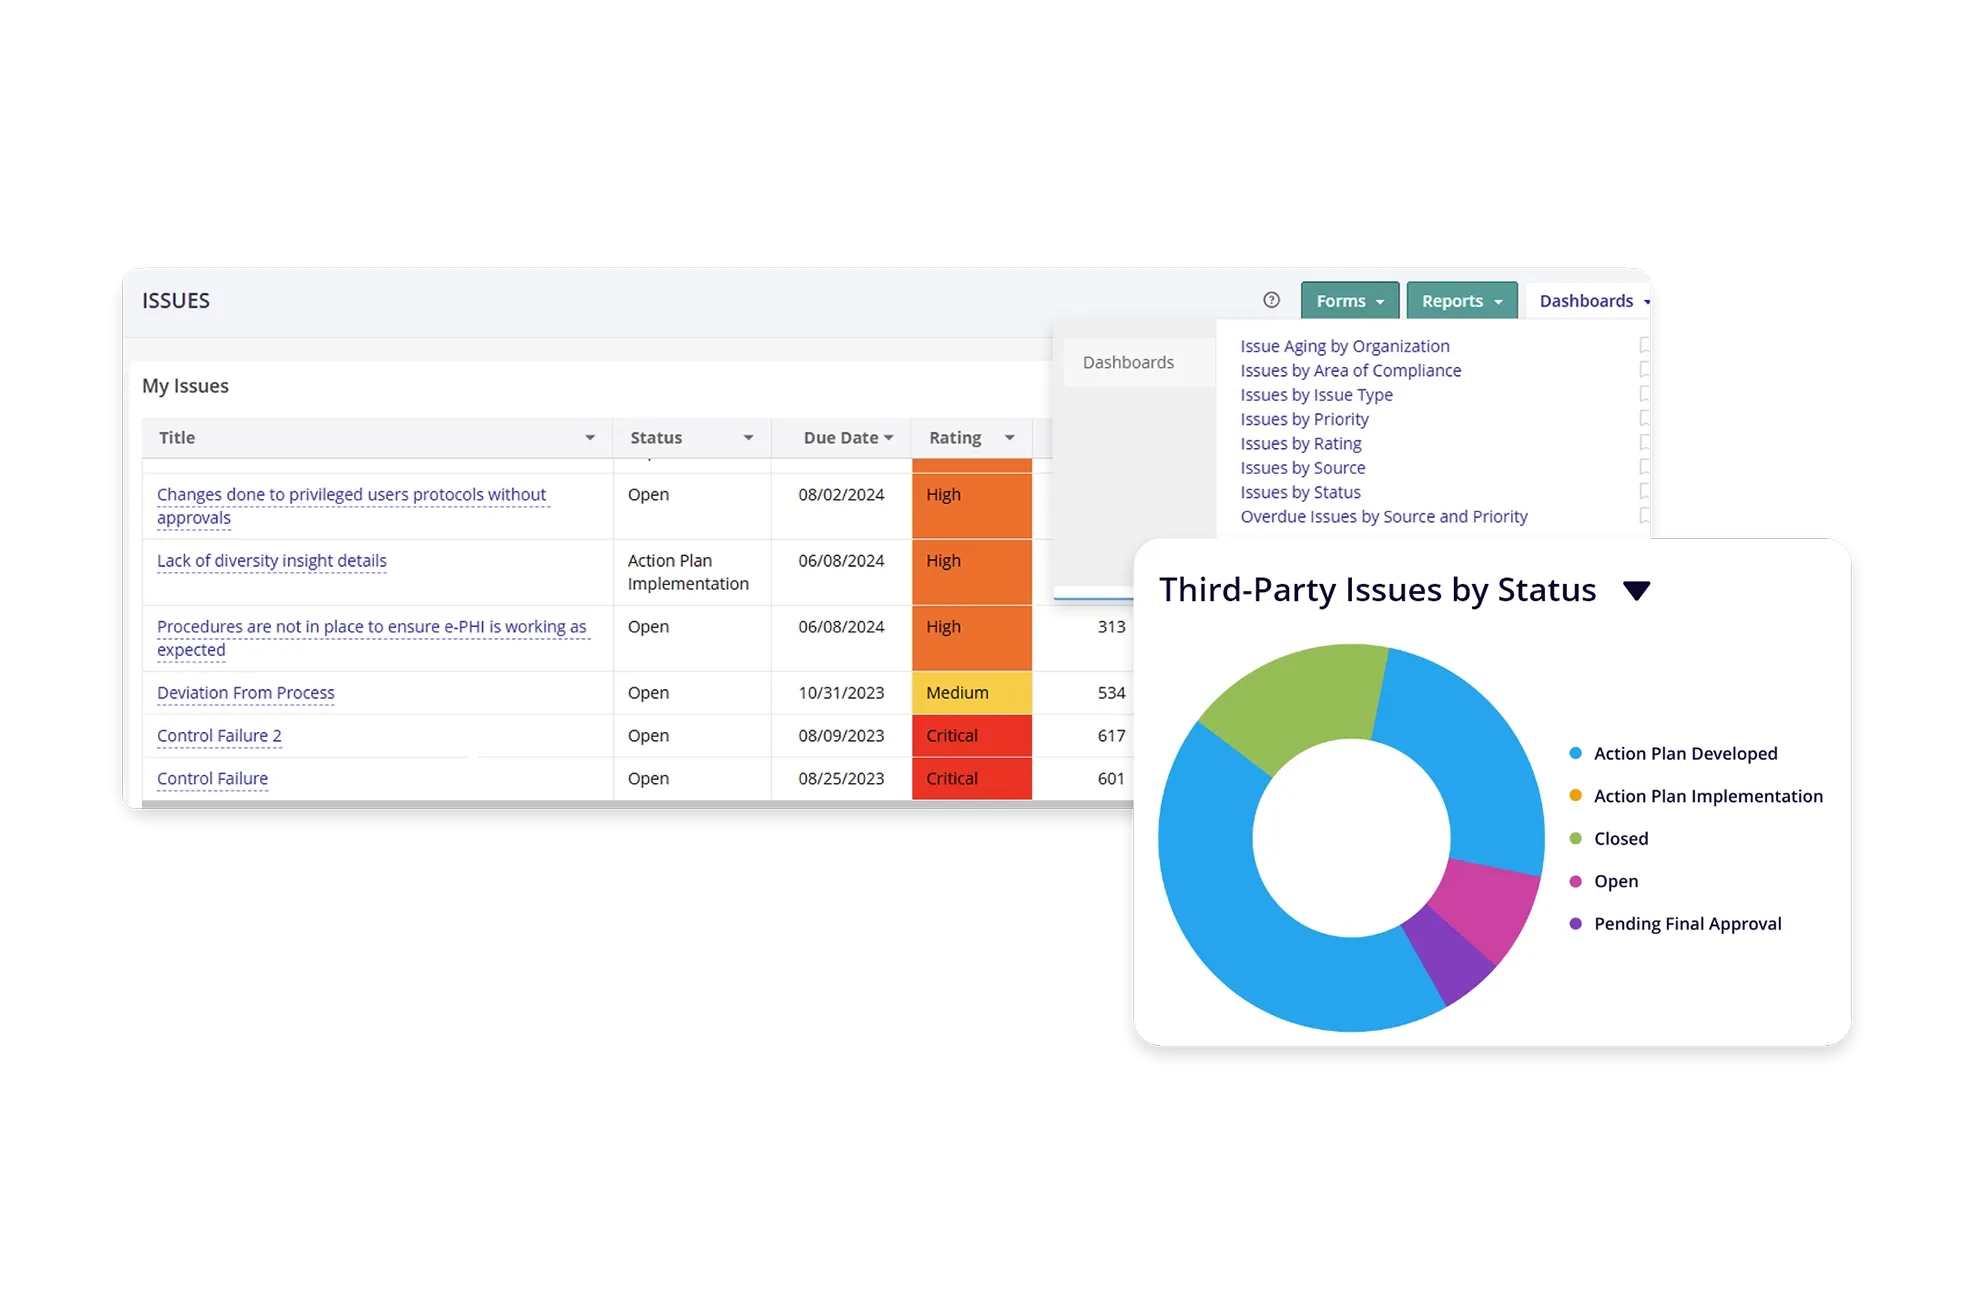The width and height of the screenshot is (1975, 1313).
Task: Click the Closed legend dot
Action: pos(1576,838)
